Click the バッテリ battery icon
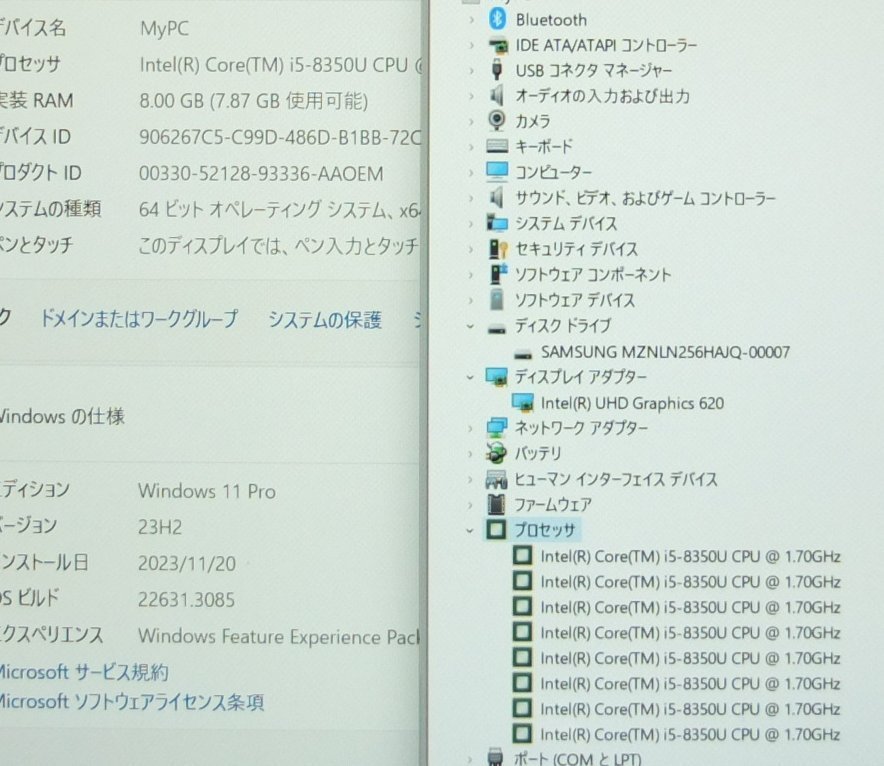The height and width of the screenshot is (766, 884). 496,453
